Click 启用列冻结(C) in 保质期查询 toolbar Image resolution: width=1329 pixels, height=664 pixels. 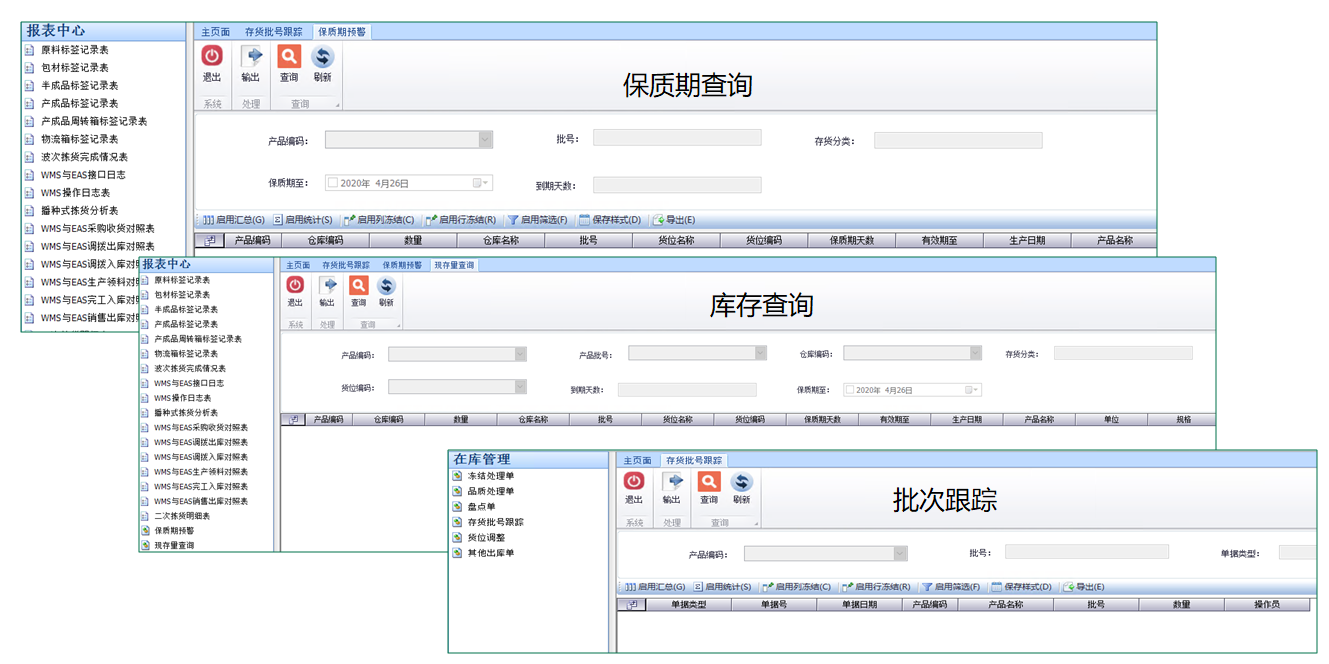pyautogui.click(x=379, y=220)
